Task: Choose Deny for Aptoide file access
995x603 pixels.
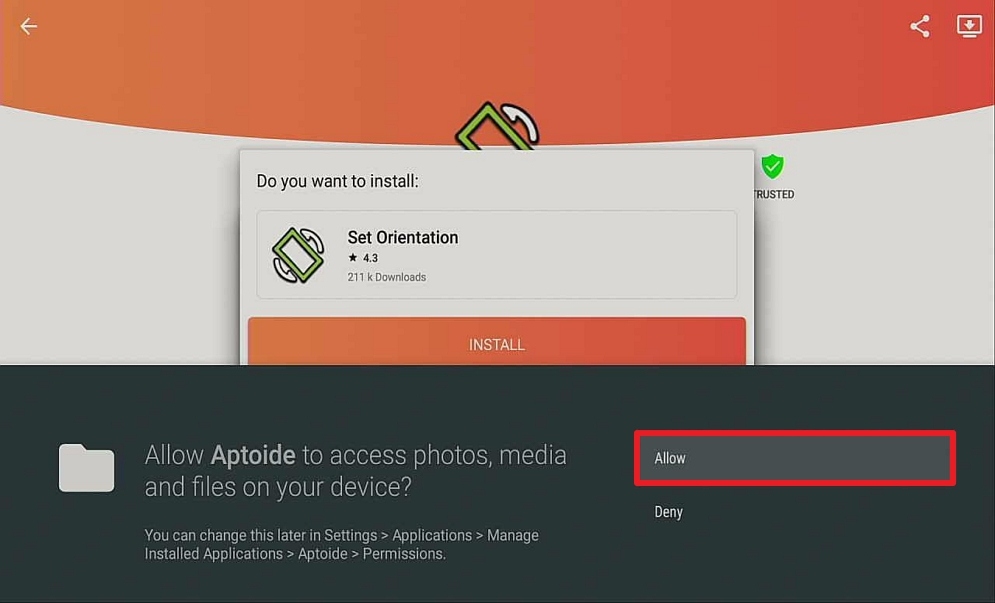Action: pyautogui.click(x=668, y=512)
